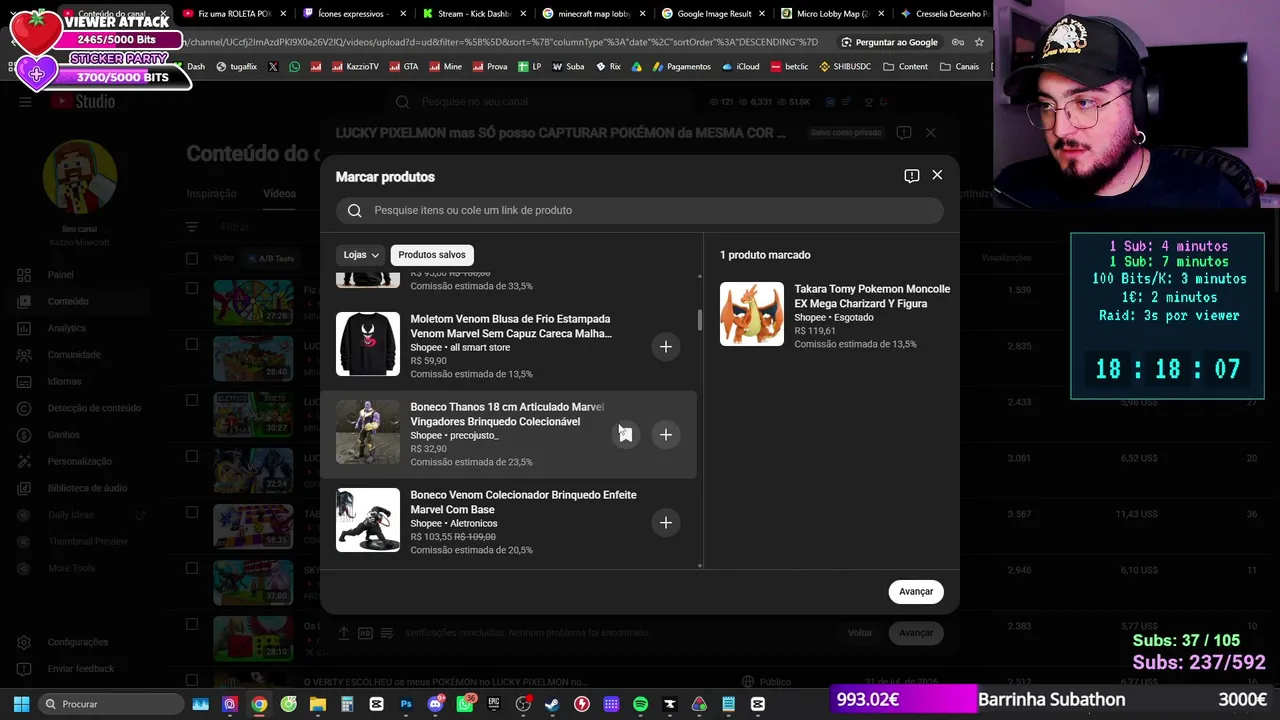Open the KazzioTV bookmark
The width and height of the screenshot is (1280, 720).
click(x=354, y=67)
